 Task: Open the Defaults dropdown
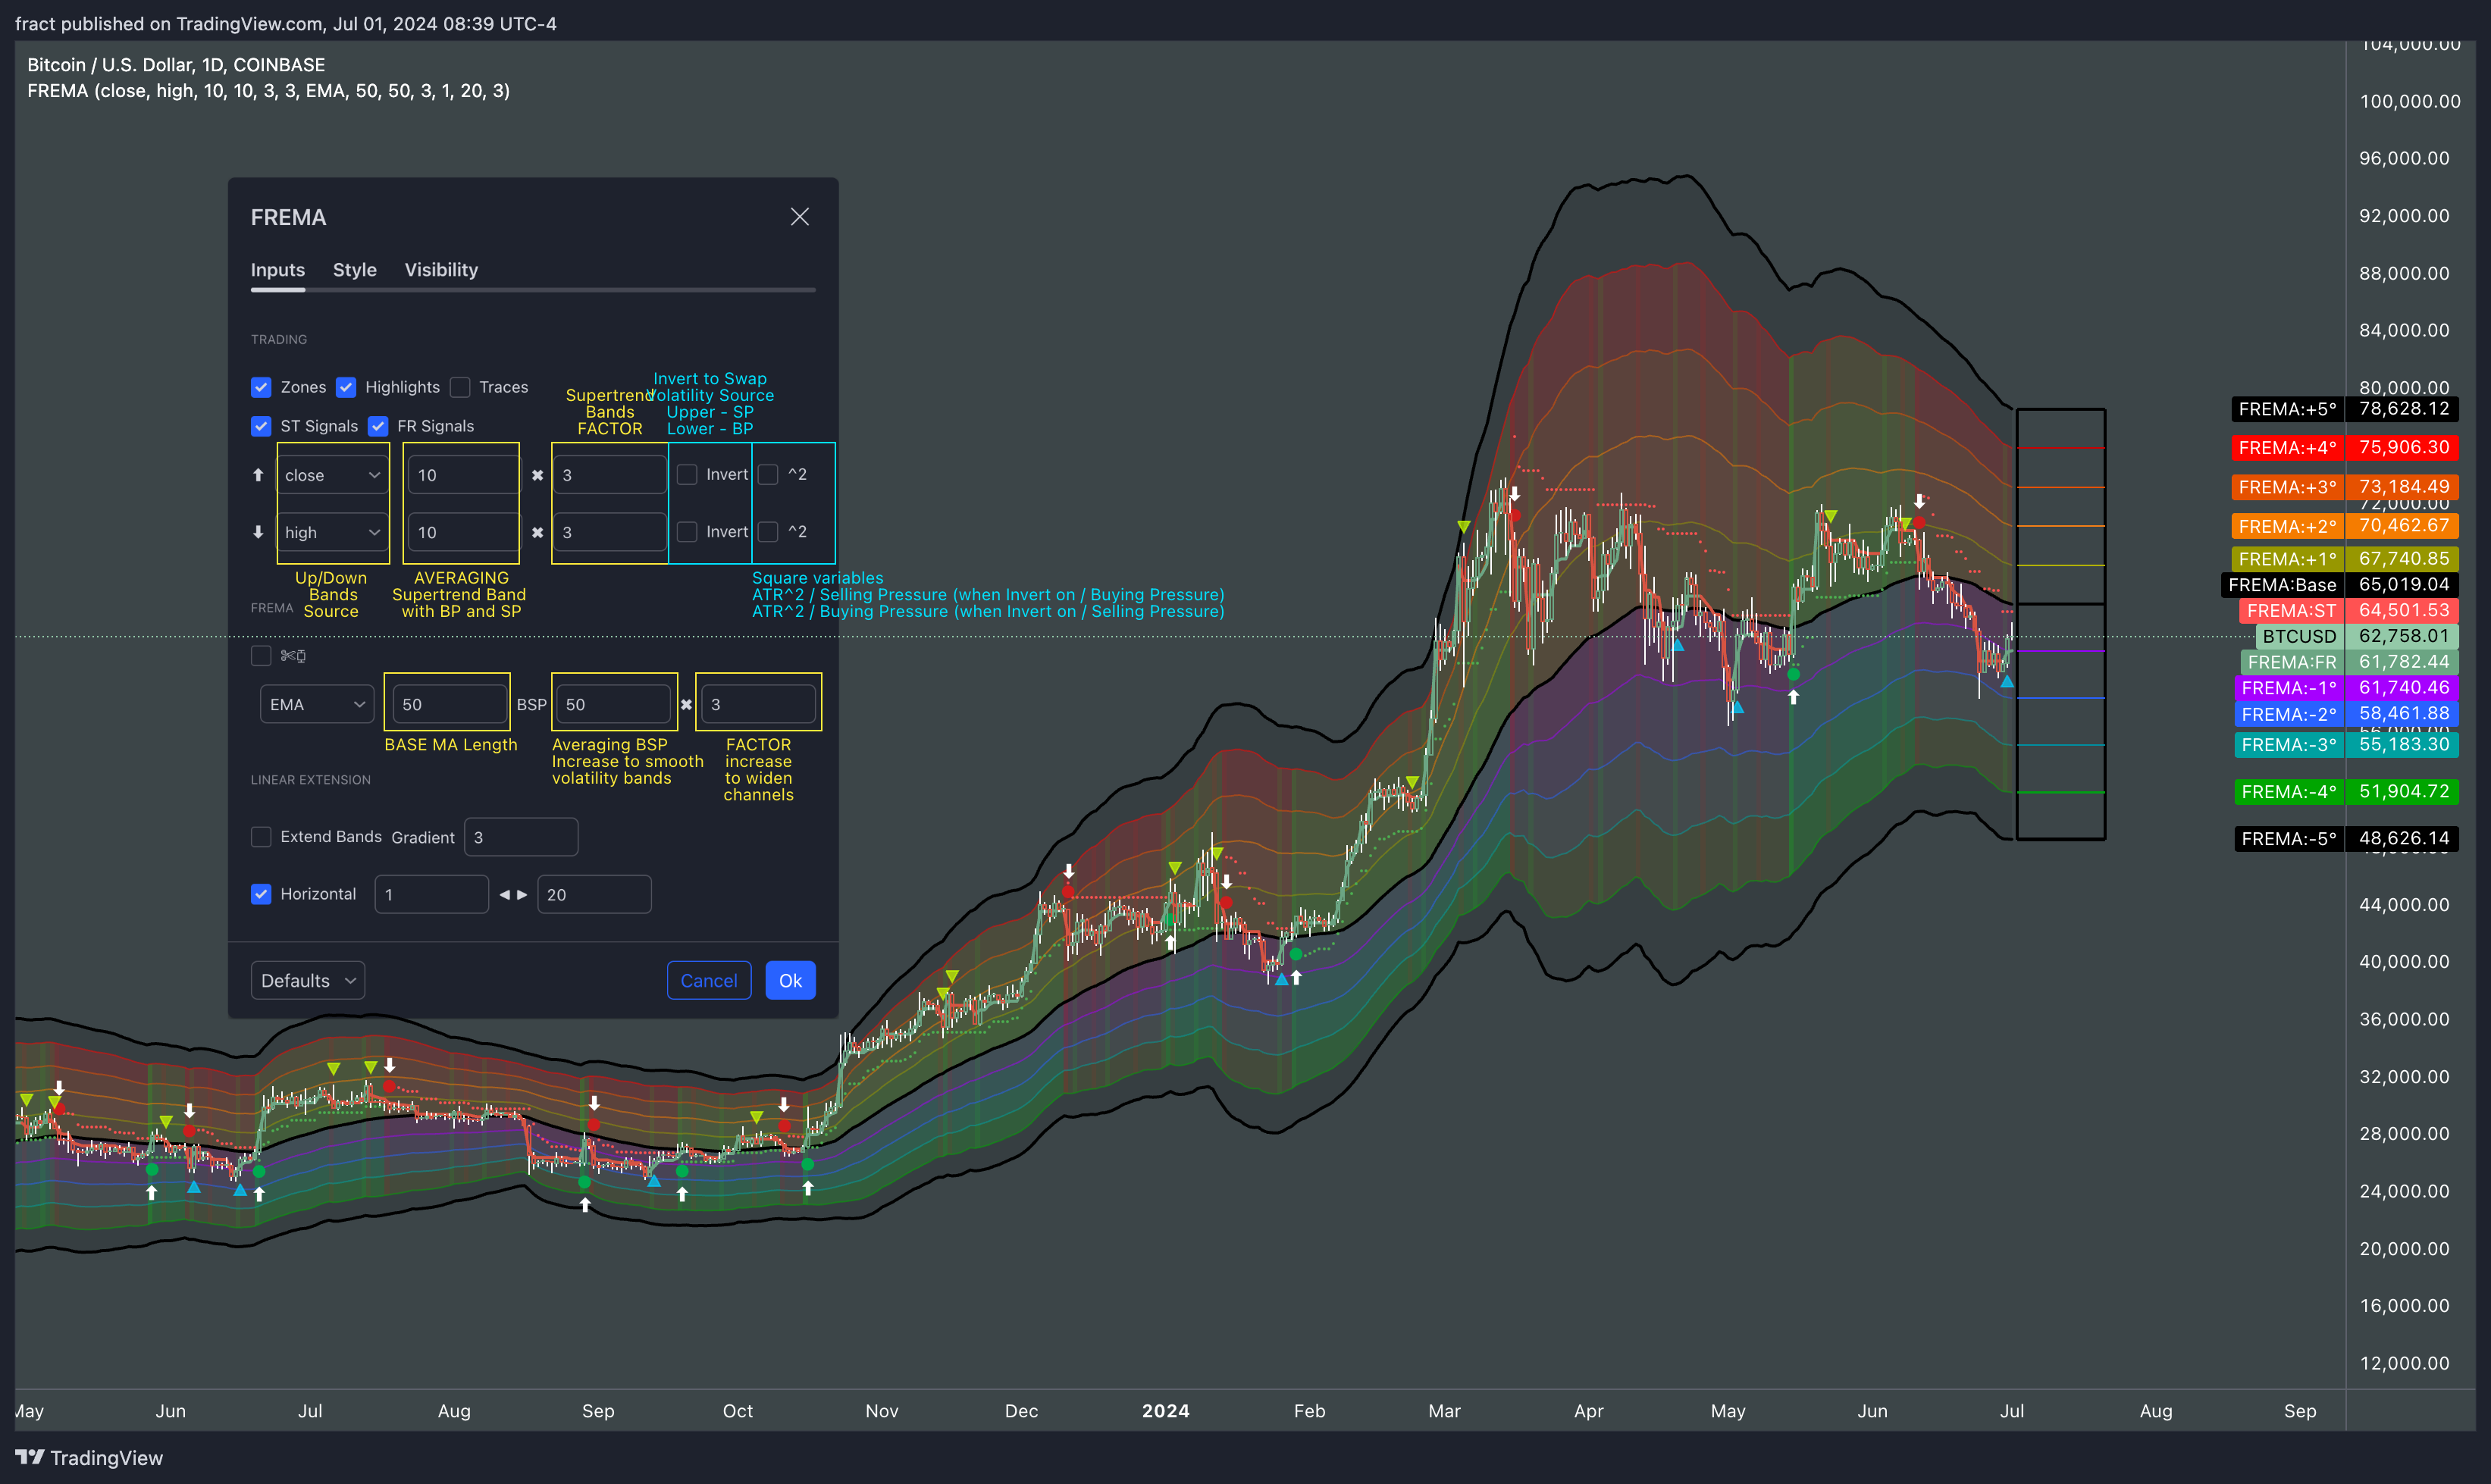point(308,980)
